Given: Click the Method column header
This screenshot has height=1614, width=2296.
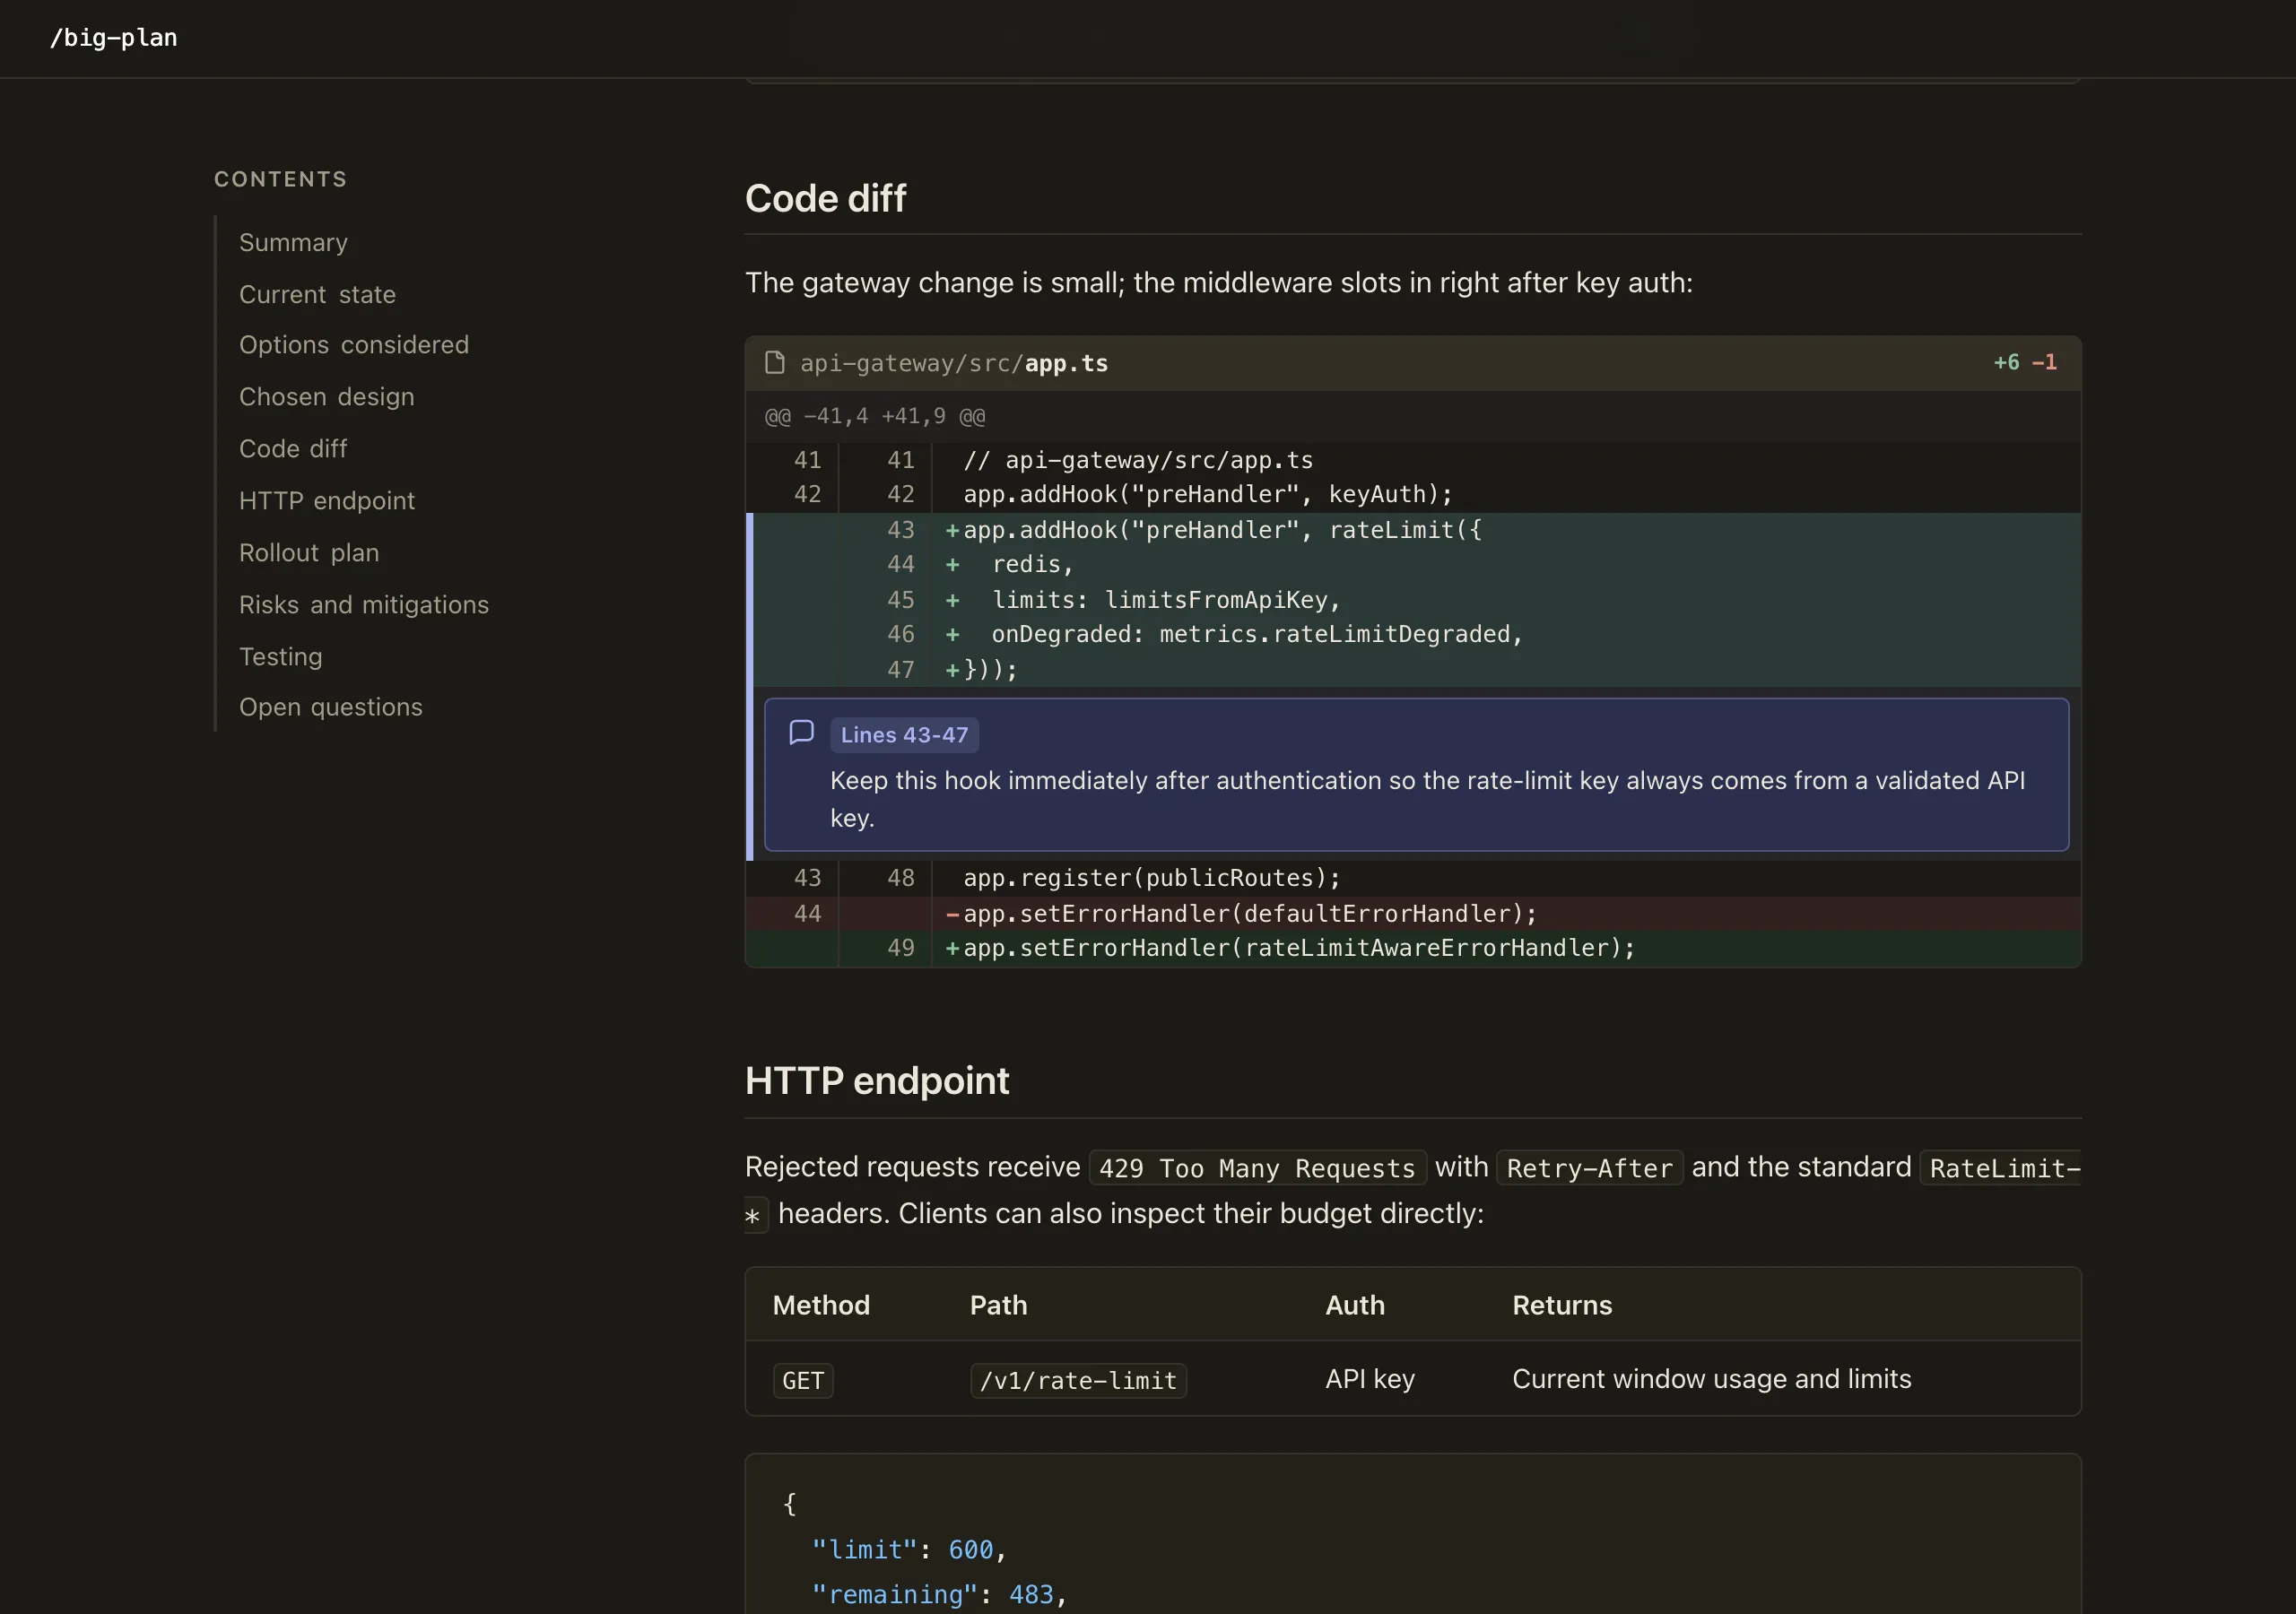Looking at the screenshot, I should (821, 1305).
